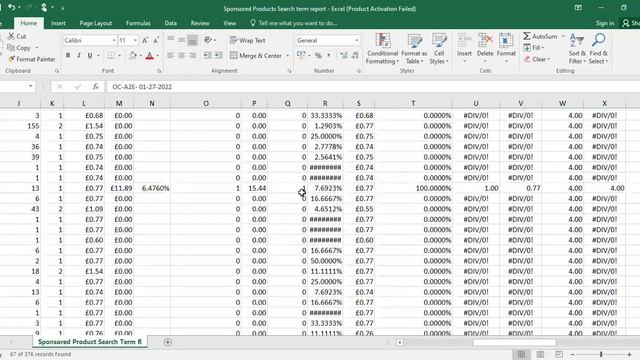This screenshot has width=640, height=360.
Task: Activate the Format Painter brush
Action: tap(11, 59)
